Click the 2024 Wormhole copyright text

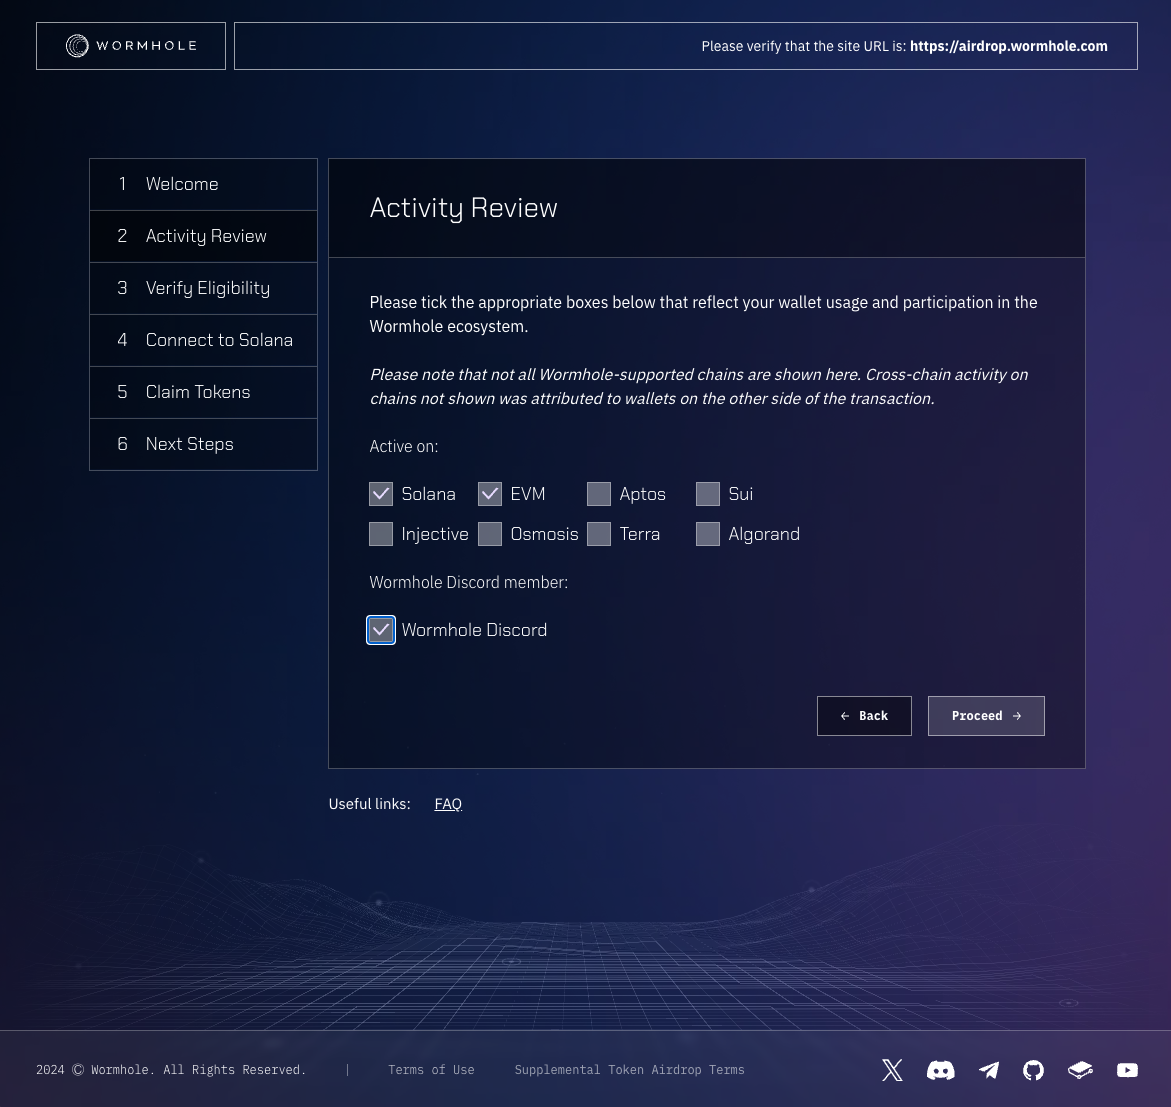coord(171,1070)
